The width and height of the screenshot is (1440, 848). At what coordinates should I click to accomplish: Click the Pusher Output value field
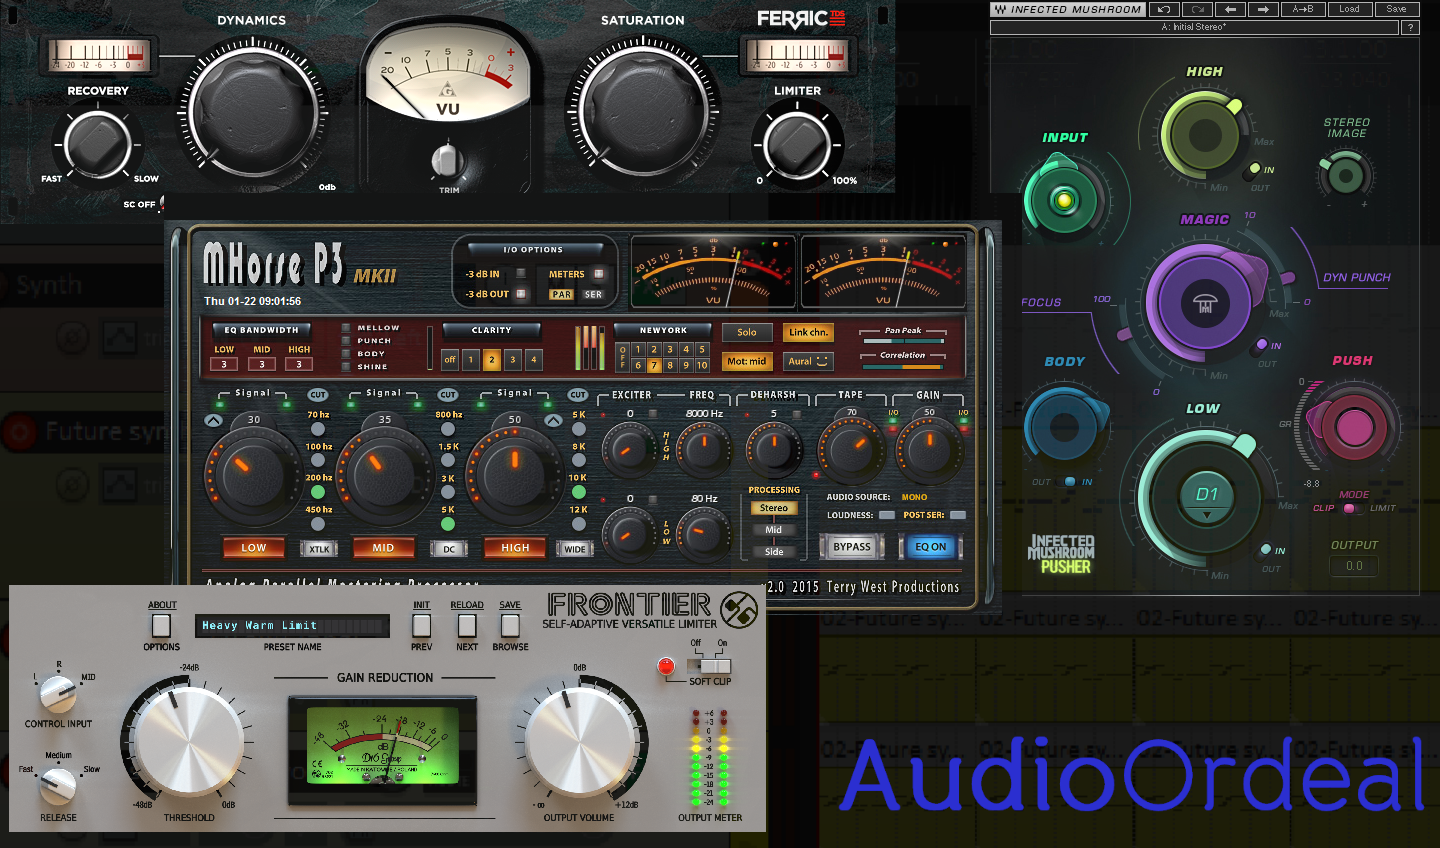[1354, 566]
